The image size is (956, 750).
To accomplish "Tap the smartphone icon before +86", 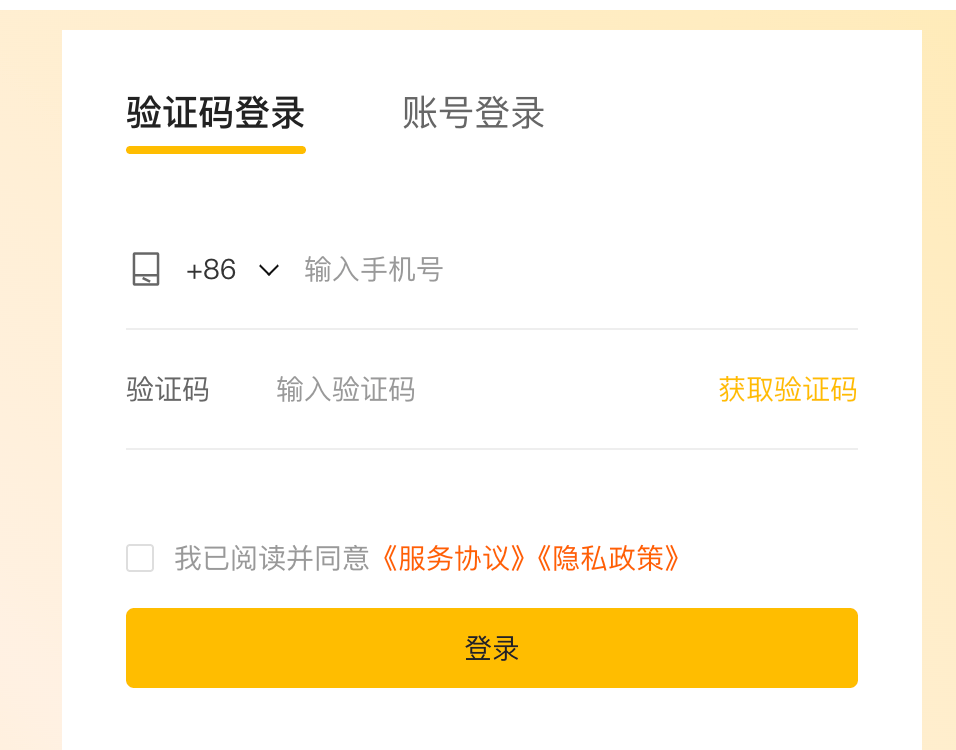I will [144, 269].
